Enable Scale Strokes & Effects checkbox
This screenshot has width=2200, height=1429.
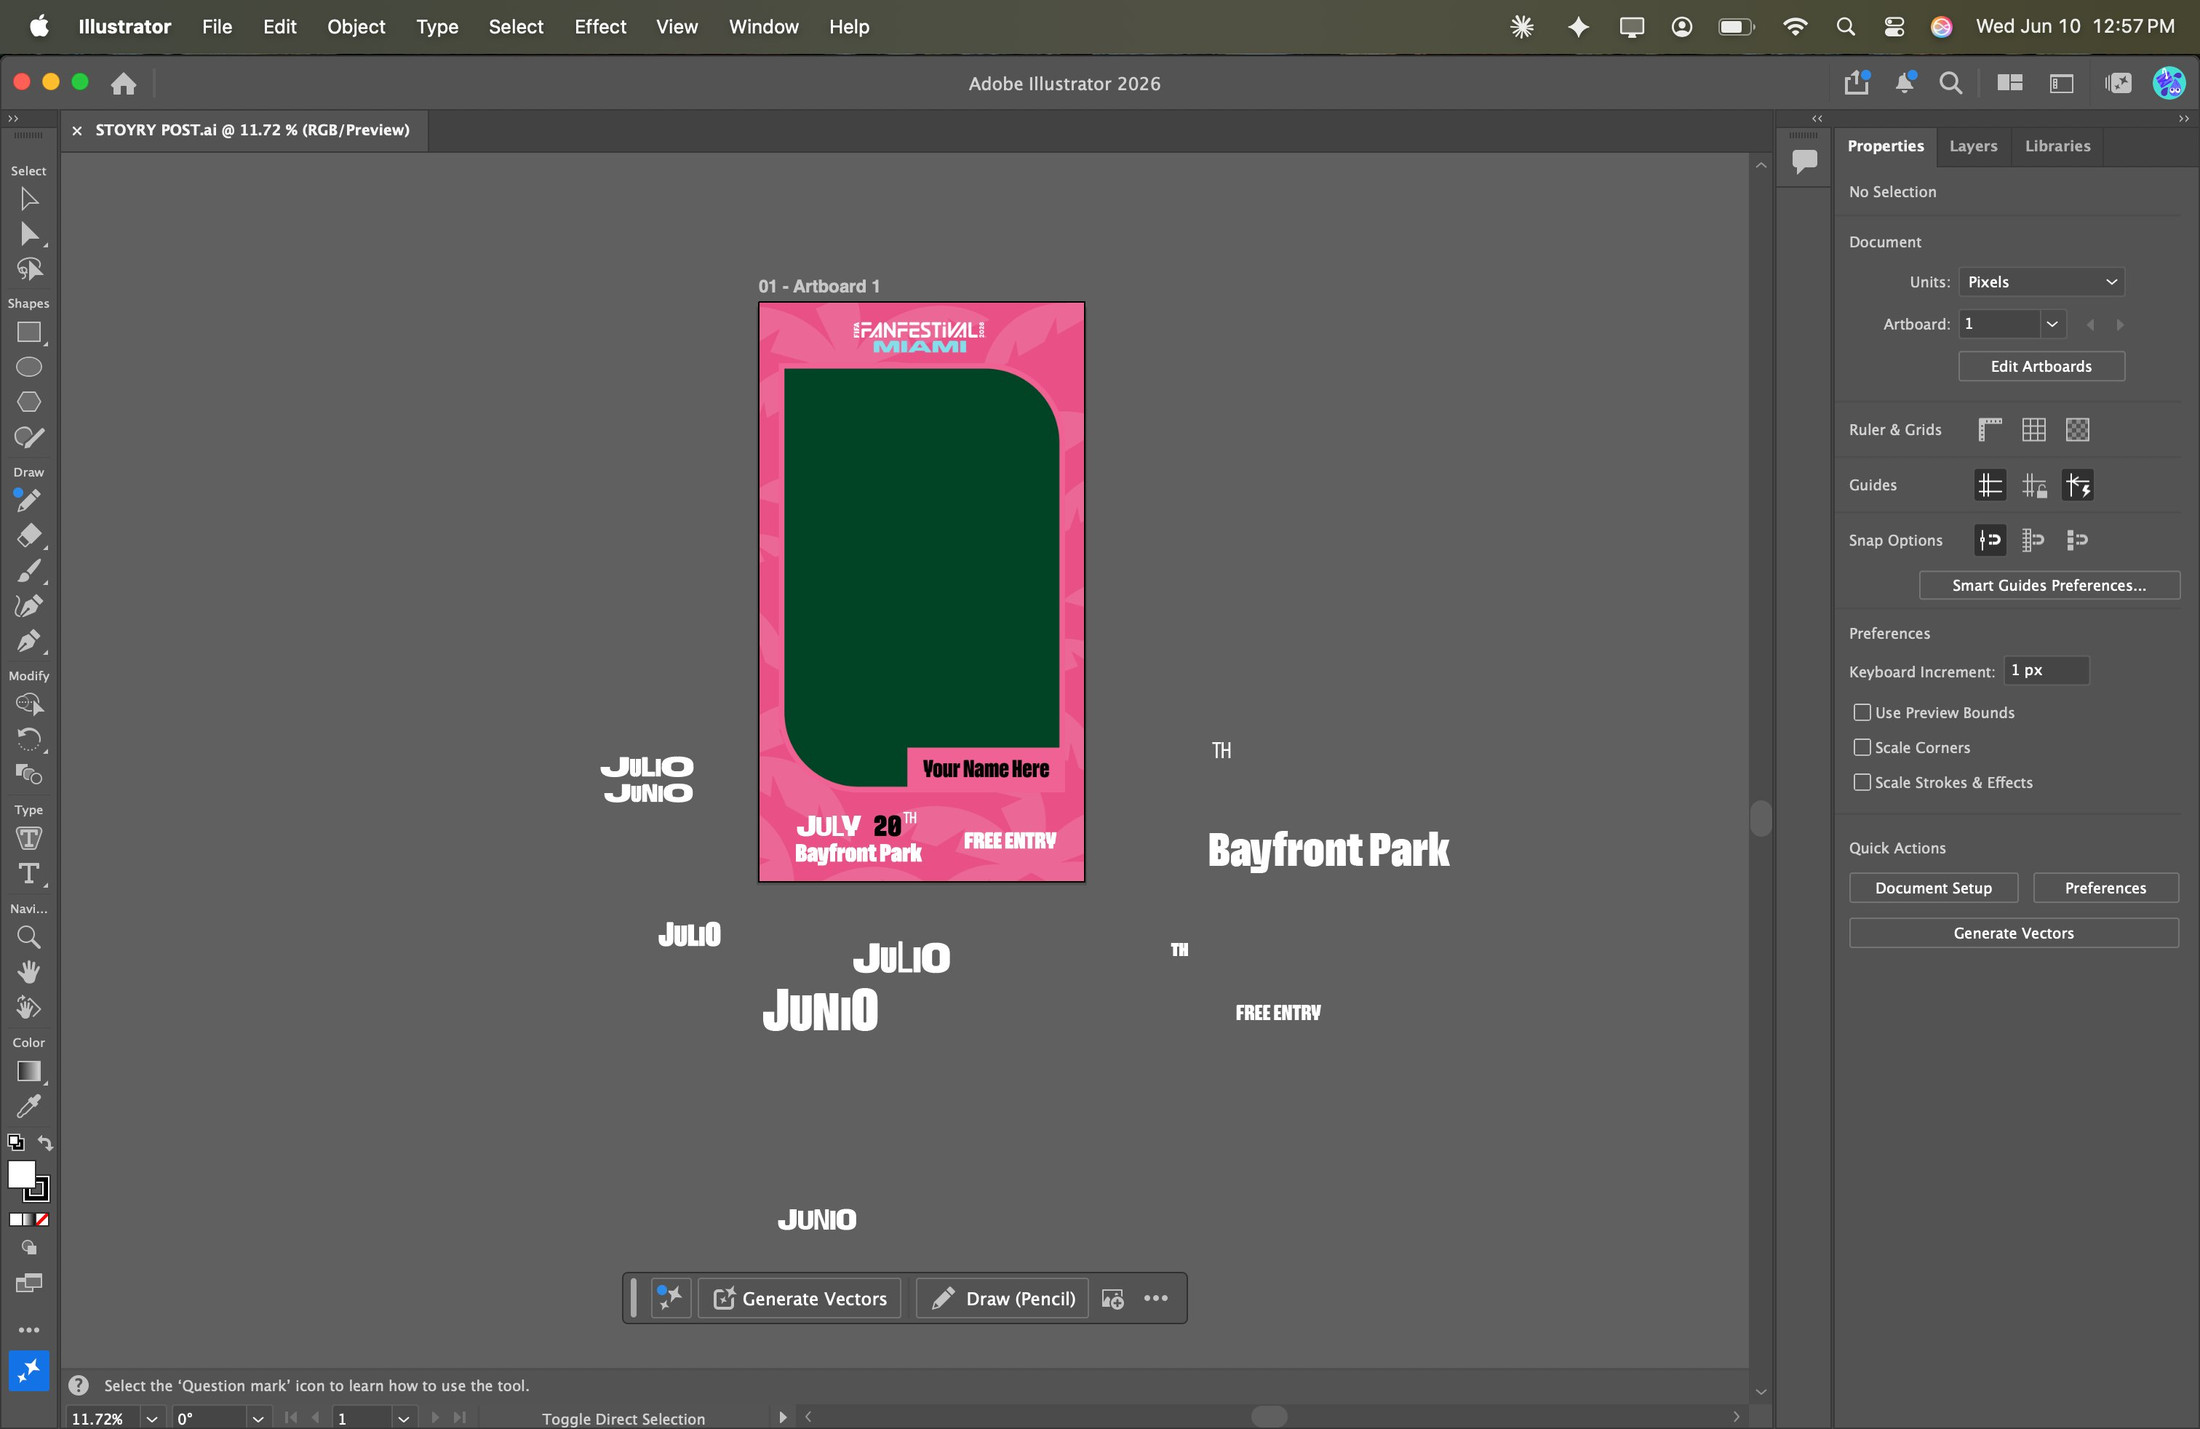[1862, 782]
